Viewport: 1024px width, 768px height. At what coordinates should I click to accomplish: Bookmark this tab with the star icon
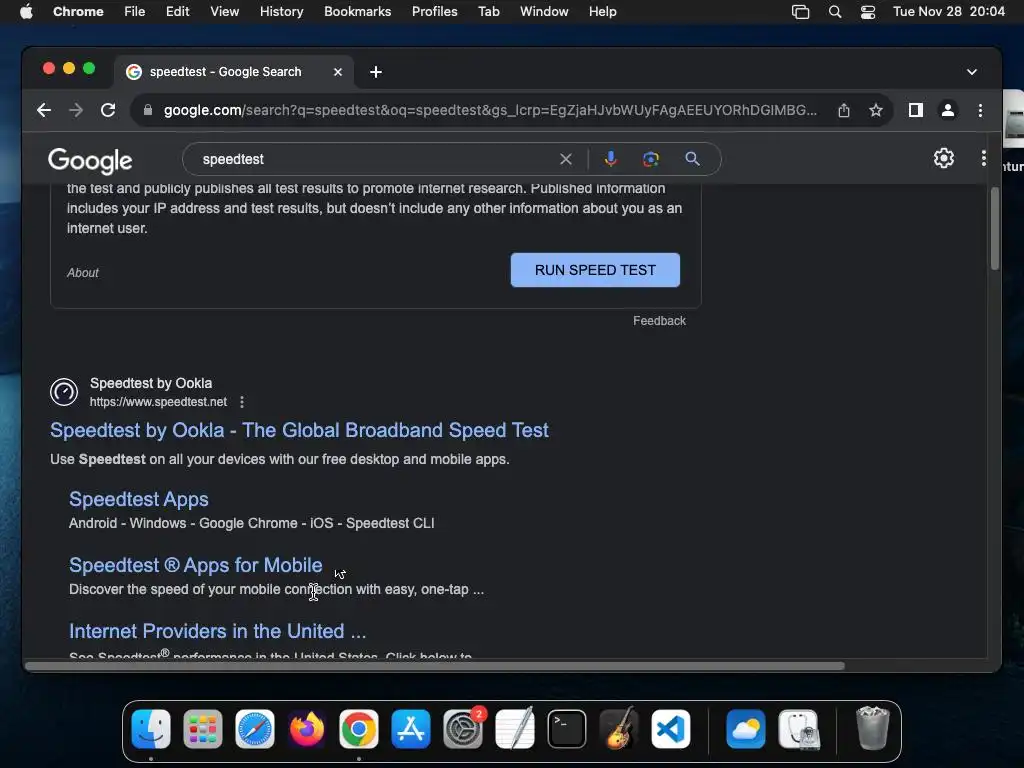click(876, 110)
